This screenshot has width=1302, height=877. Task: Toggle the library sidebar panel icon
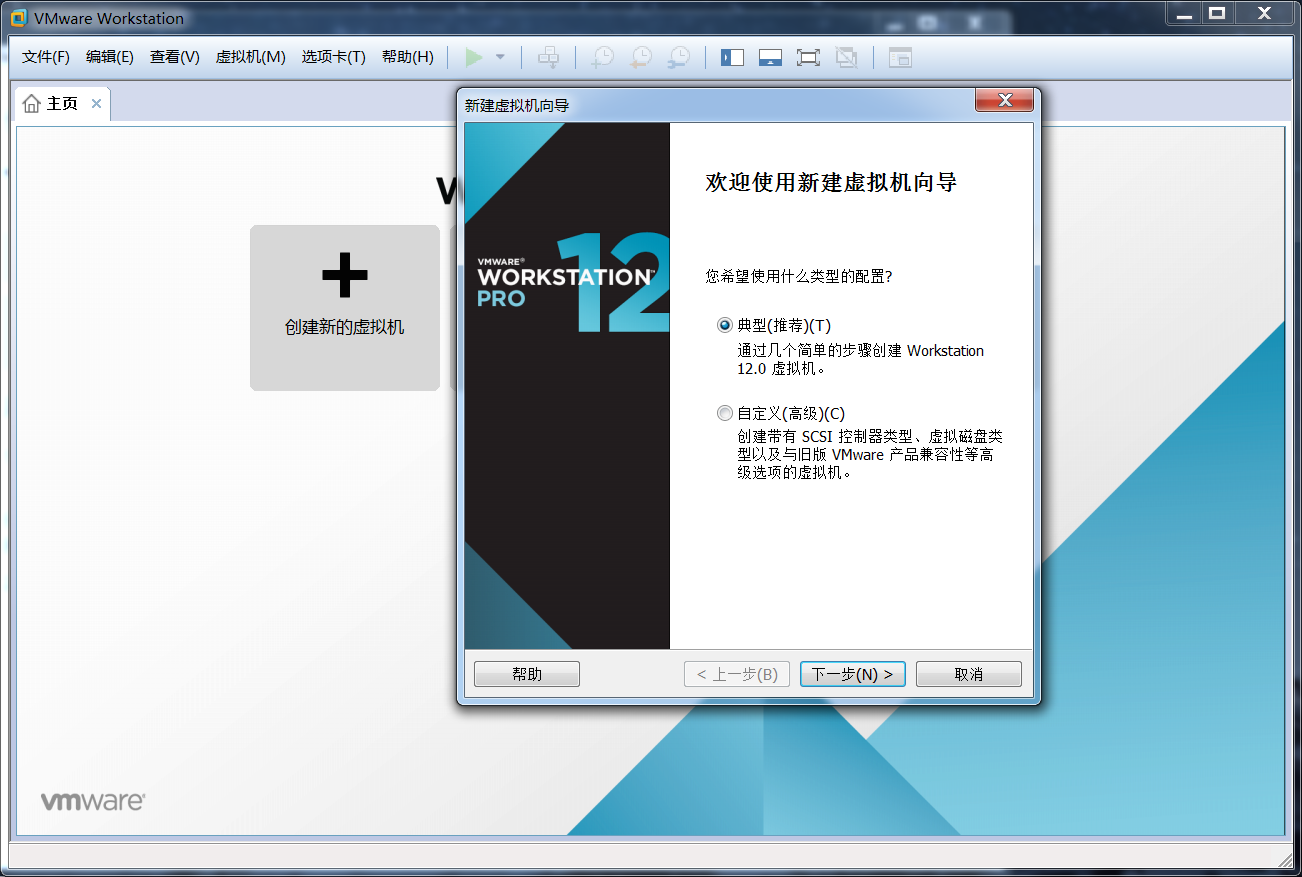click(732, 57)
